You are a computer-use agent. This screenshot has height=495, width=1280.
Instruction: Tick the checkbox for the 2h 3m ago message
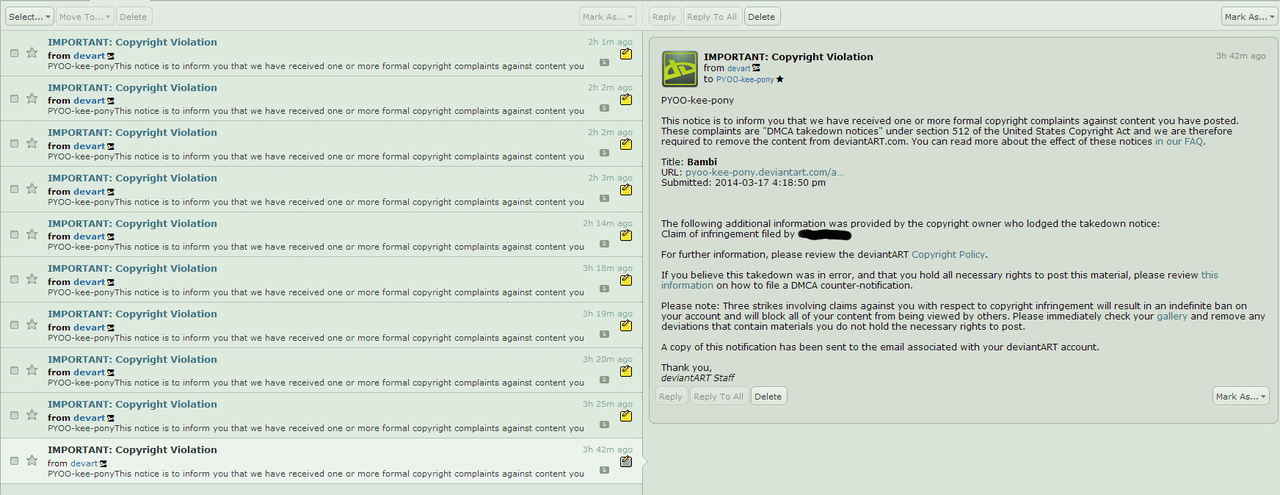[x=14, y=189]
